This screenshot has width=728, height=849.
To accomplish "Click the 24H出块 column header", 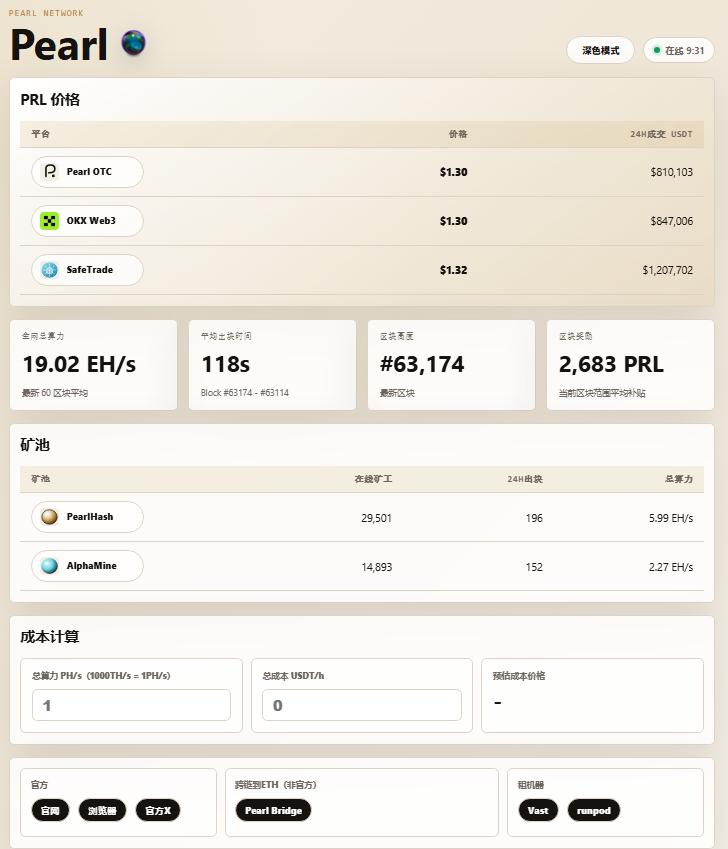I will (x=524, y=479).
